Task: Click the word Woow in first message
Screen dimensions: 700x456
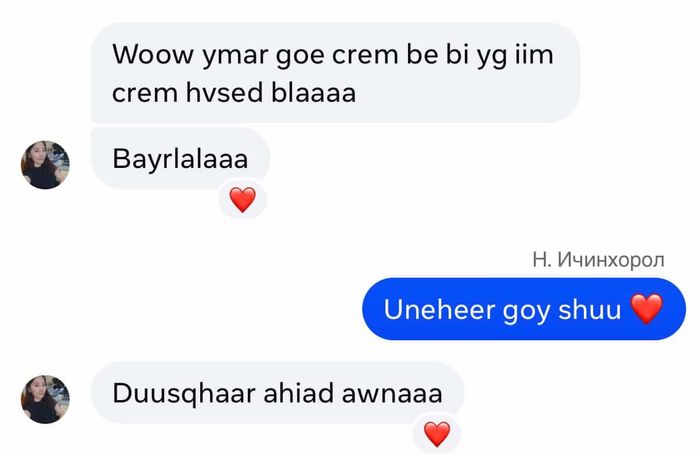Action: tap(153, 54)
